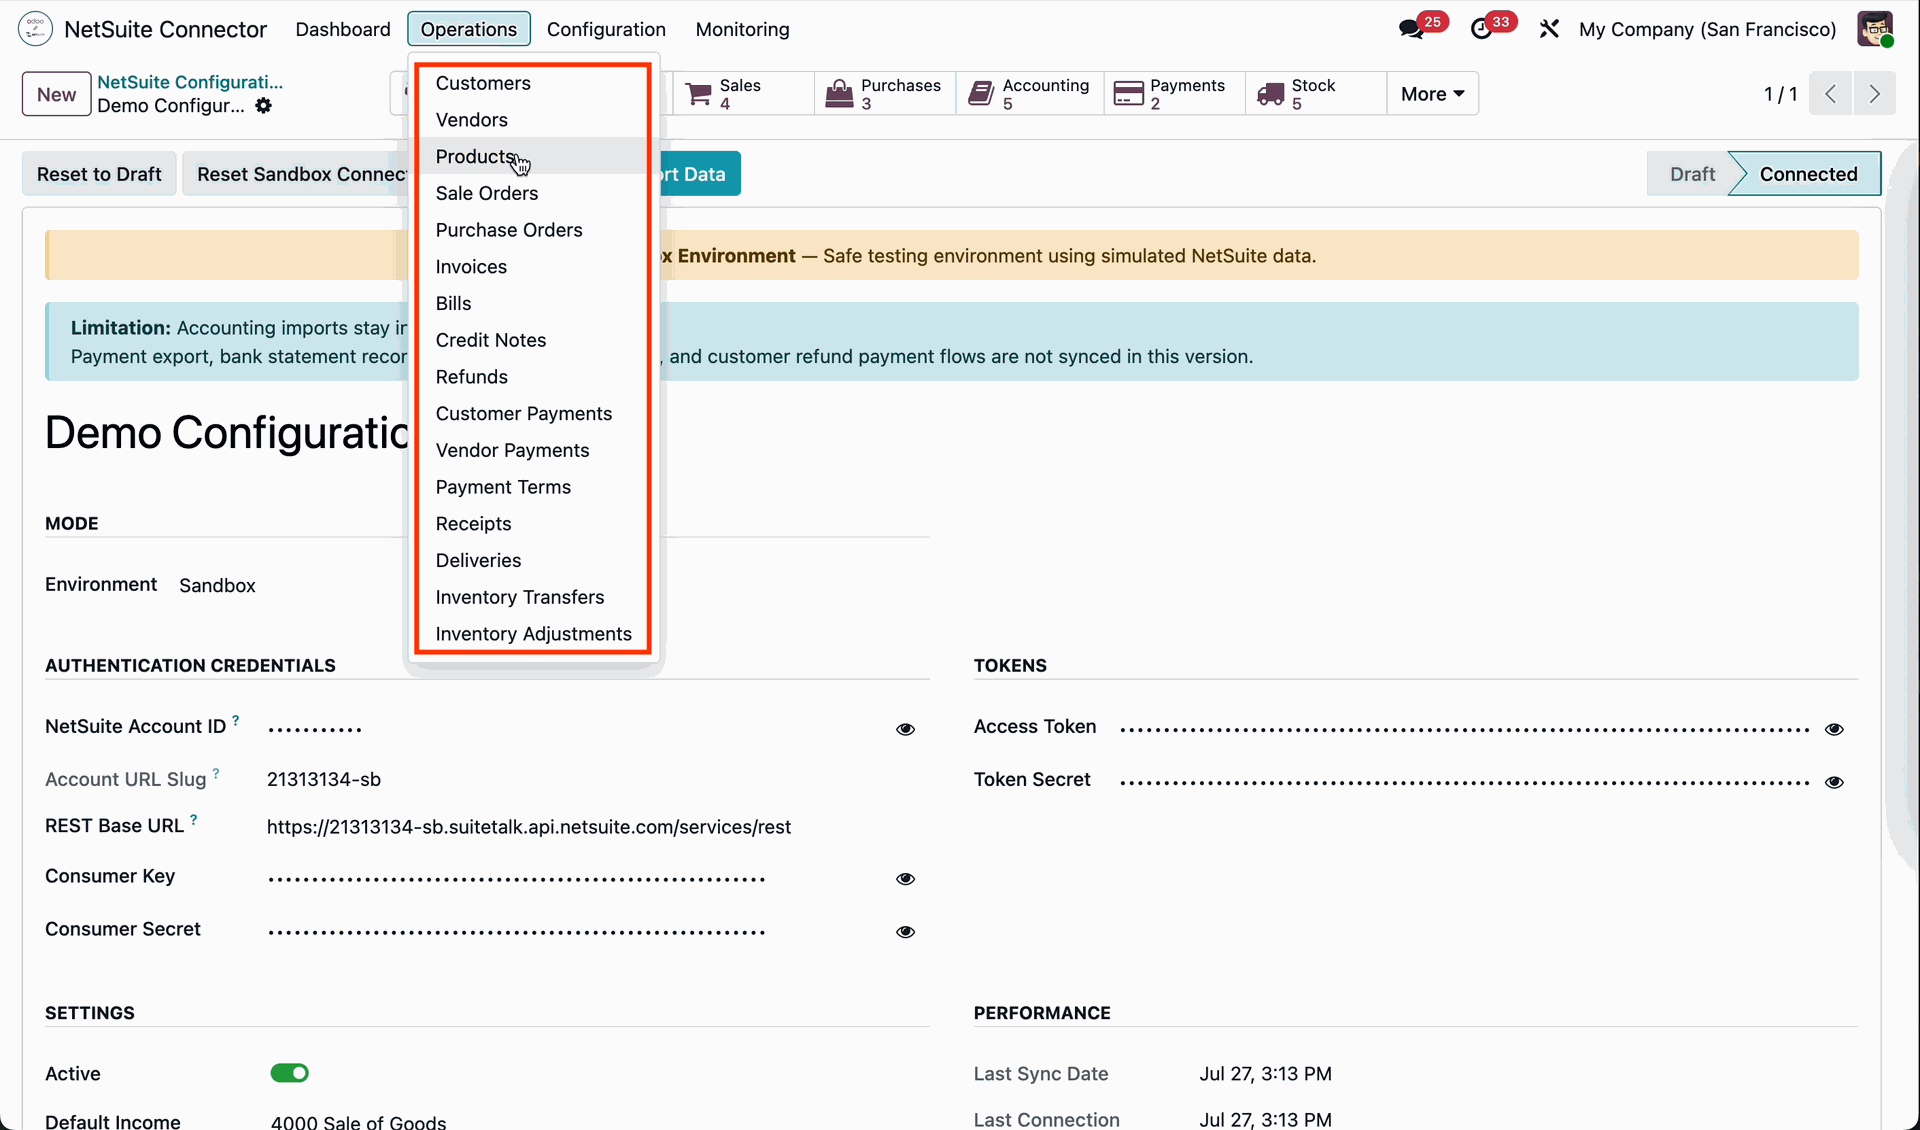Toggle the Active switch

290,1073
